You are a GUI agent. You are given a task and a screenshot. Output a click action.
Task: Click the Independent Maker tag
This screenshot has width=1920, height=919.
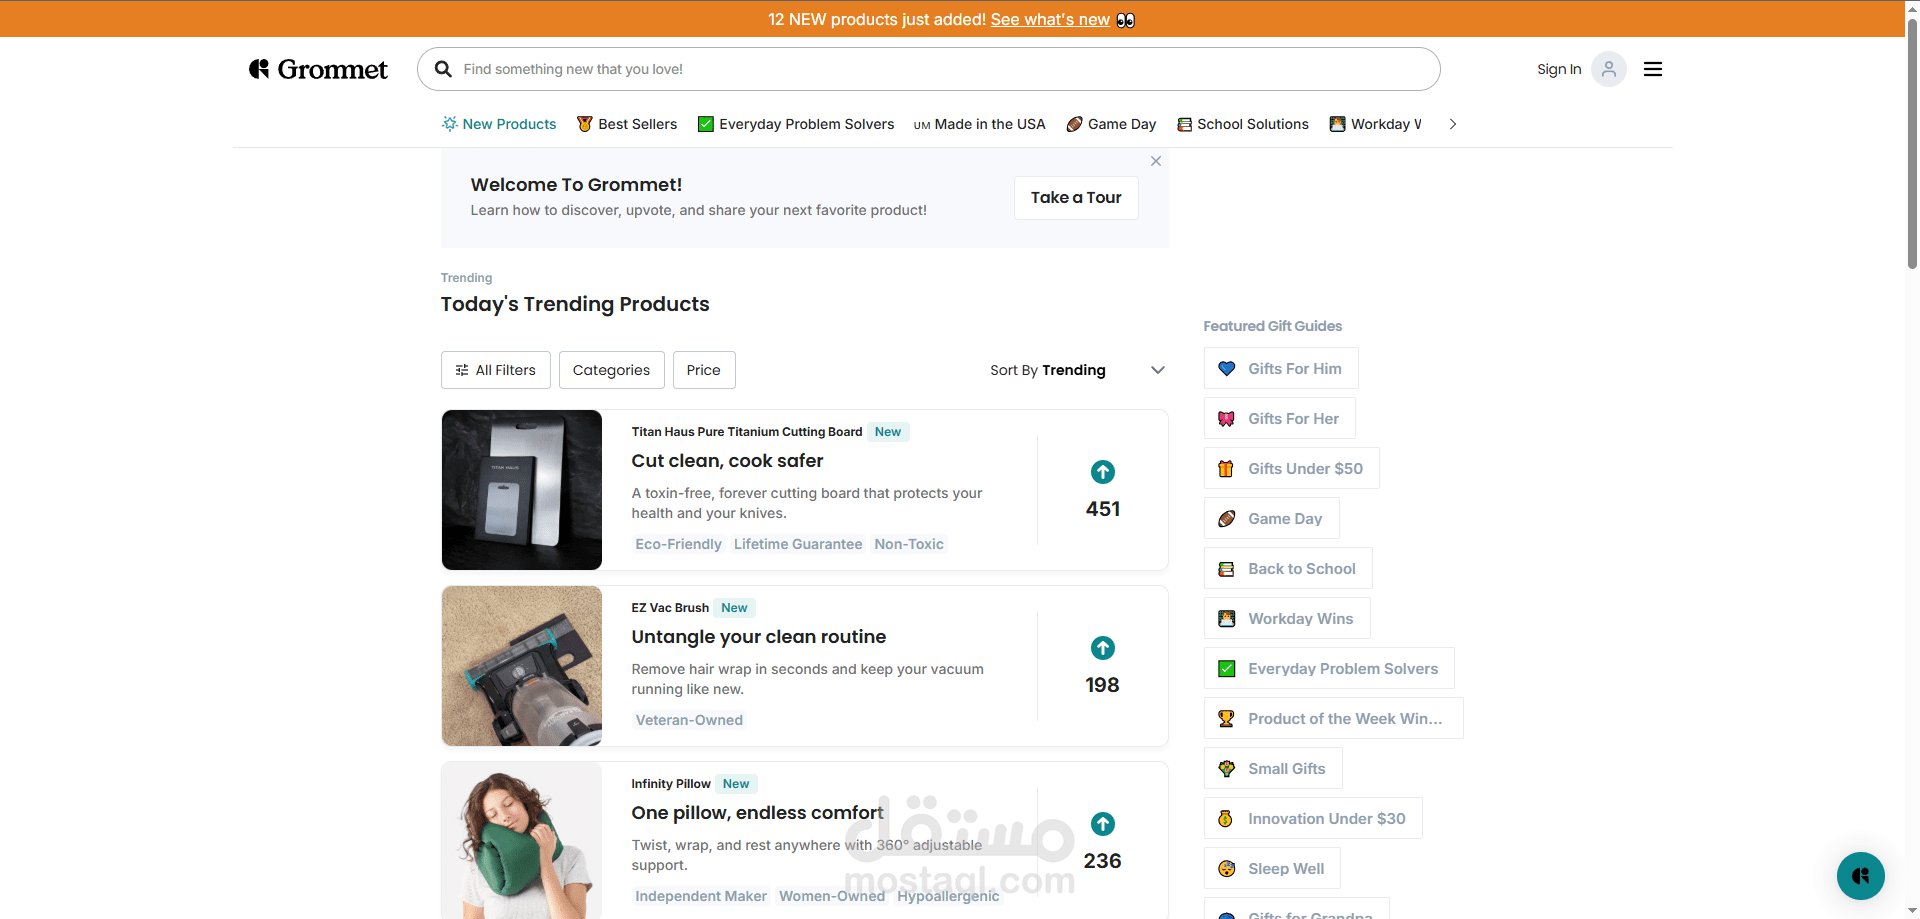701,896
